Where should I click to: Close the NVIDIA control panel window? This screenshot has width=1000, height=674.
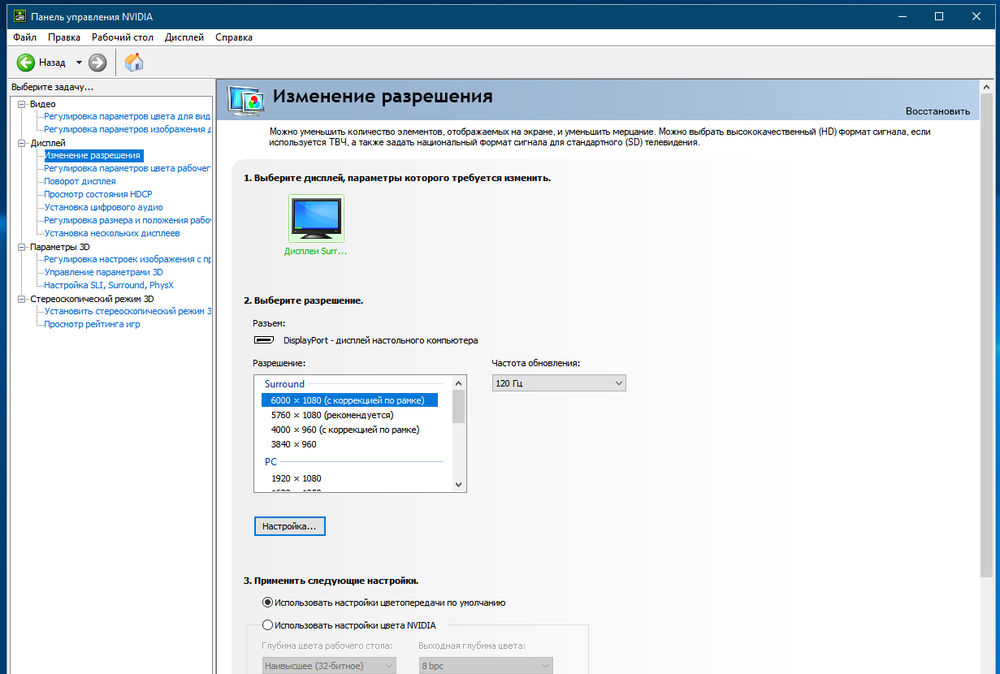coord(976,17)
